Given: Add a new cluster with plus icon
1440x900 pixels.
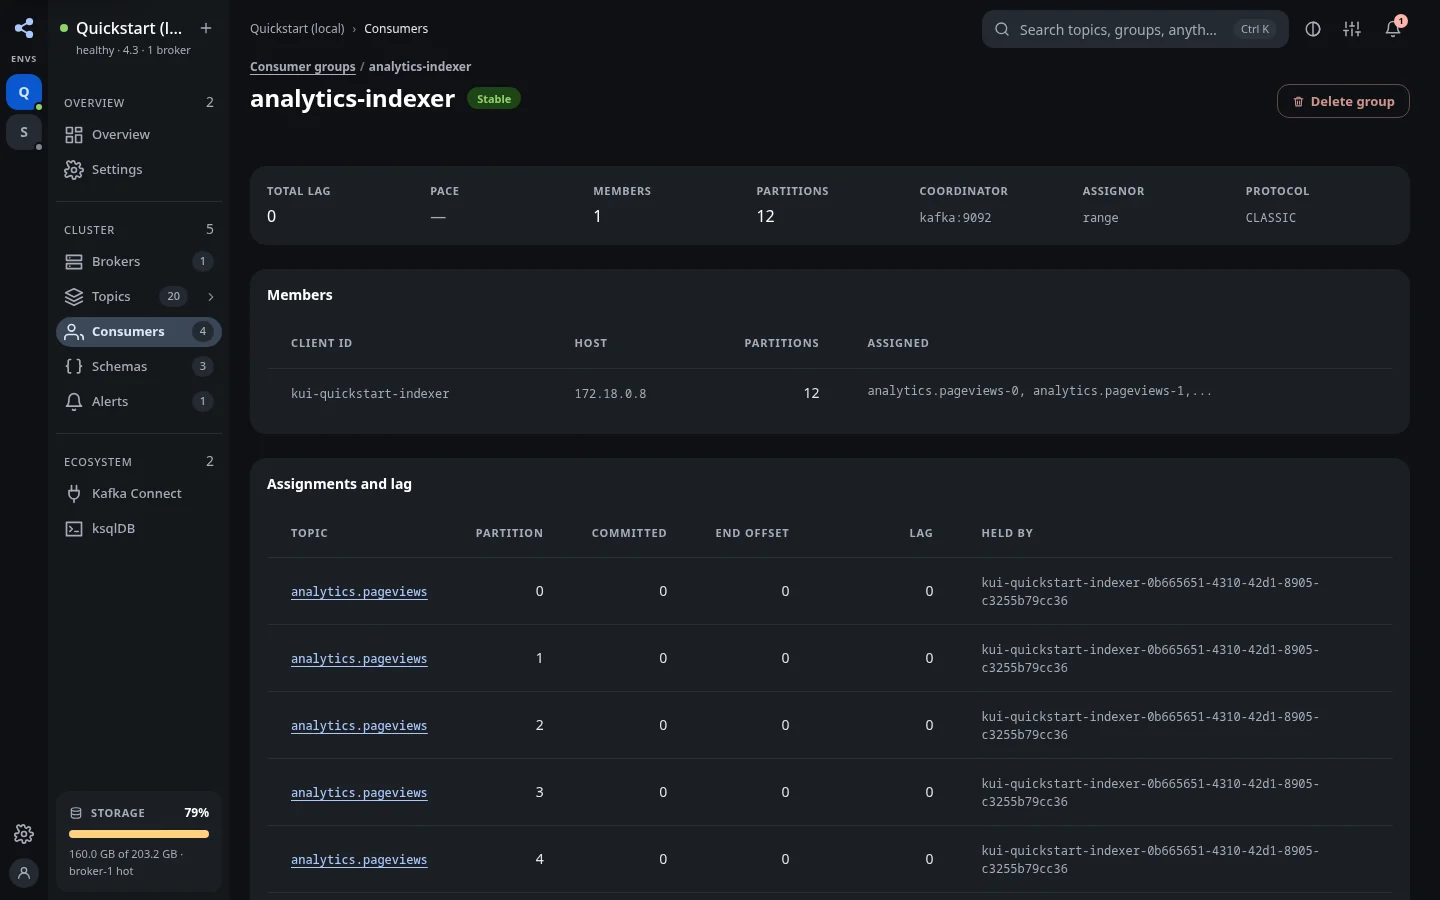Looking at the screenshot, I should click(x=206, y=28).
